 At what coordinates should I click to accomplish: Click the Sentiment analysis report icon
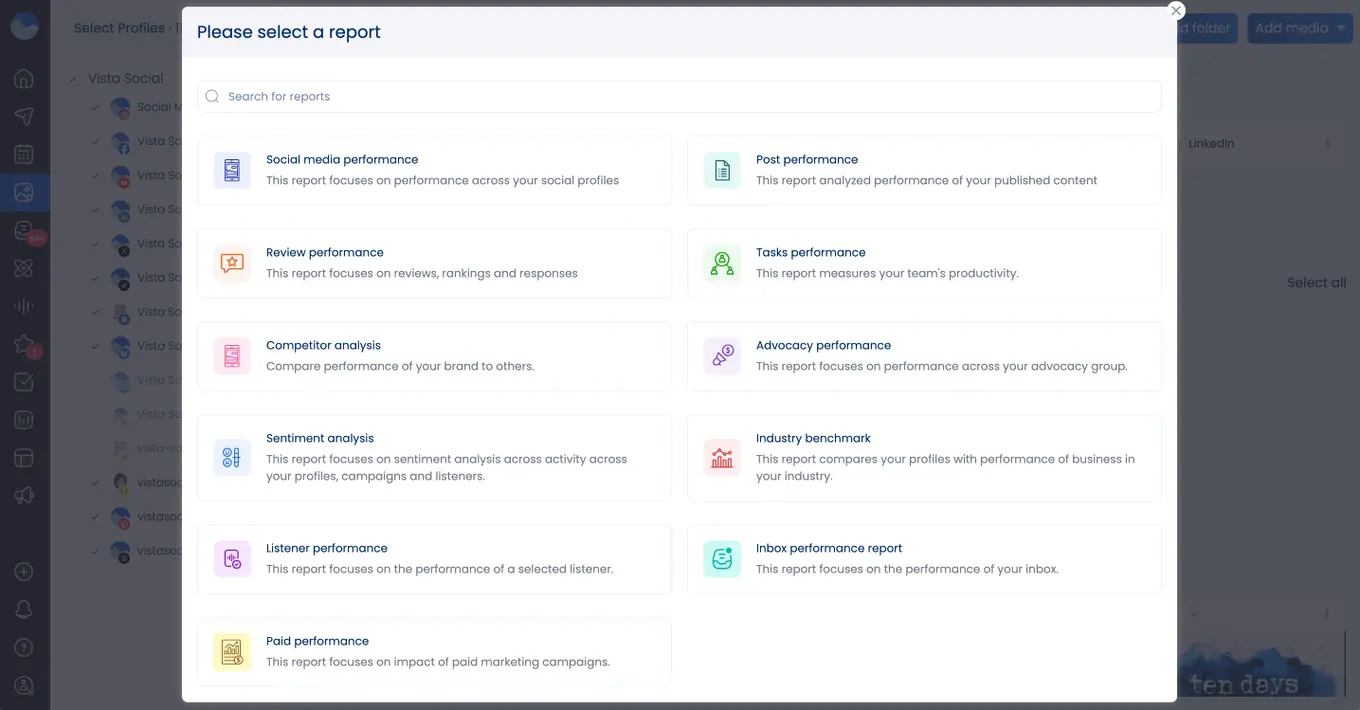pyautogui.click(x=232, y=458)
